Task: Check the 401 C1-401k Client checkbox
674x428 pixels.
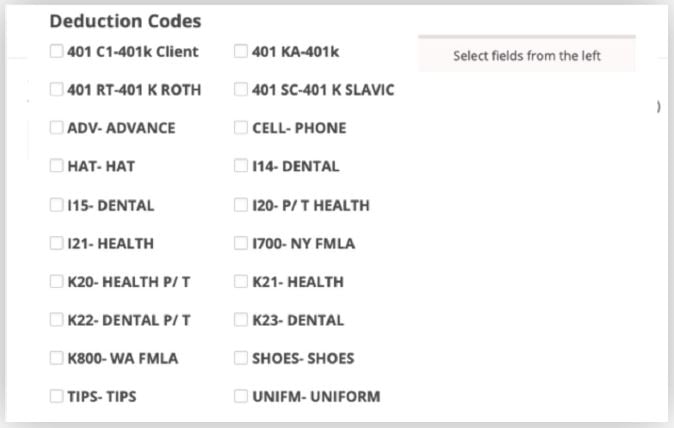Action: tap(57, 52)
